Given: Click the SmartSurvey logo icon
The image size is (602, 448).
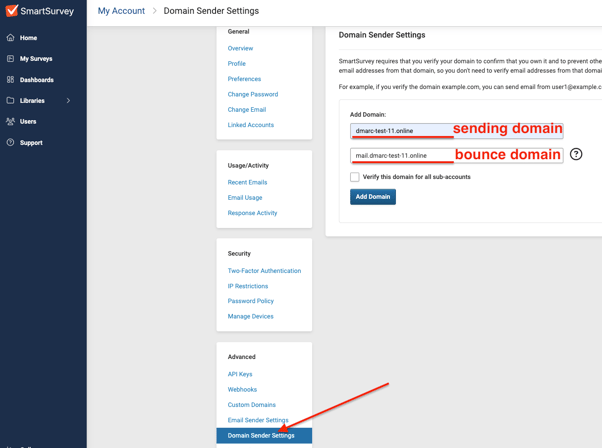Looking at the screenshot, I should pos(12,11).
